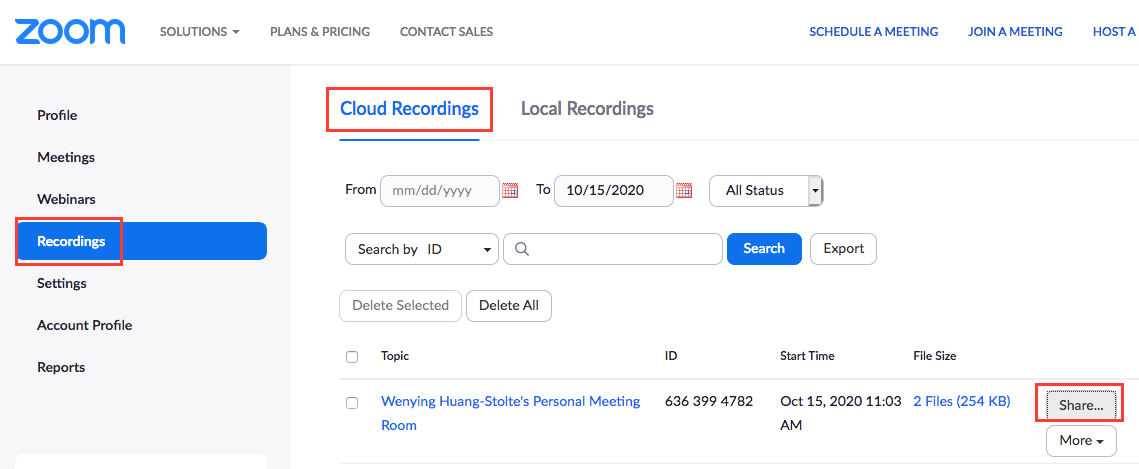Image resolution: width=1139 pixels, height=469 pixels.
Task: Click the Delete Selected button
Action: 400,306
